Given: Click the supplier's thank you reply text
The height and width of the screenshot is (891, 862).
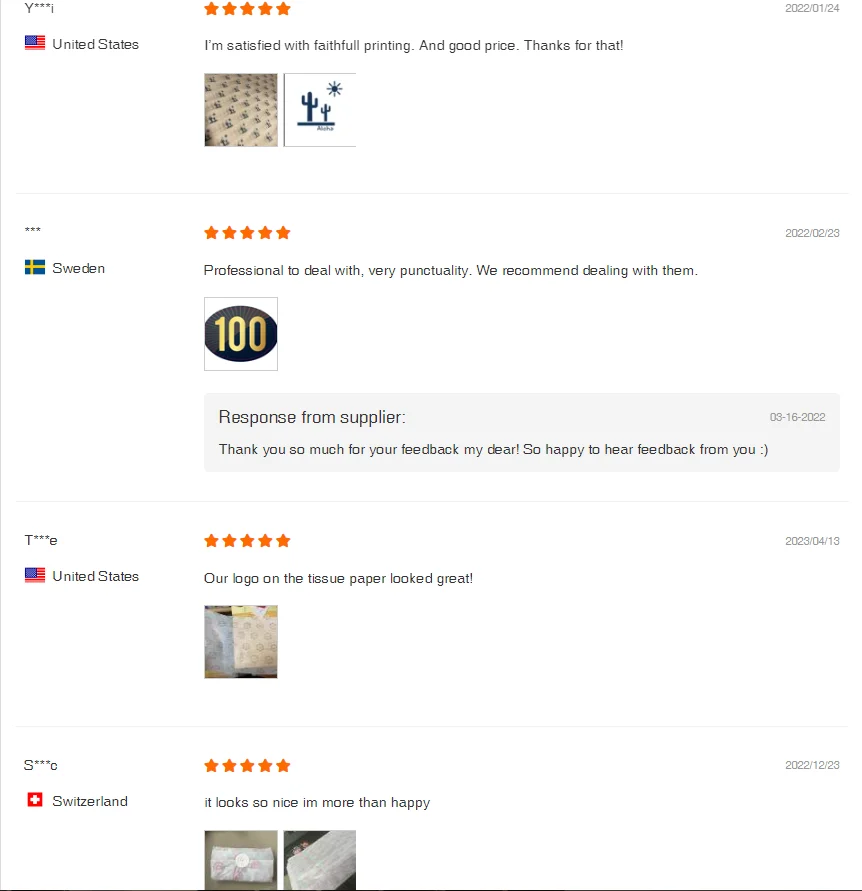Looking at the screenshot, I should coord(493,450).
